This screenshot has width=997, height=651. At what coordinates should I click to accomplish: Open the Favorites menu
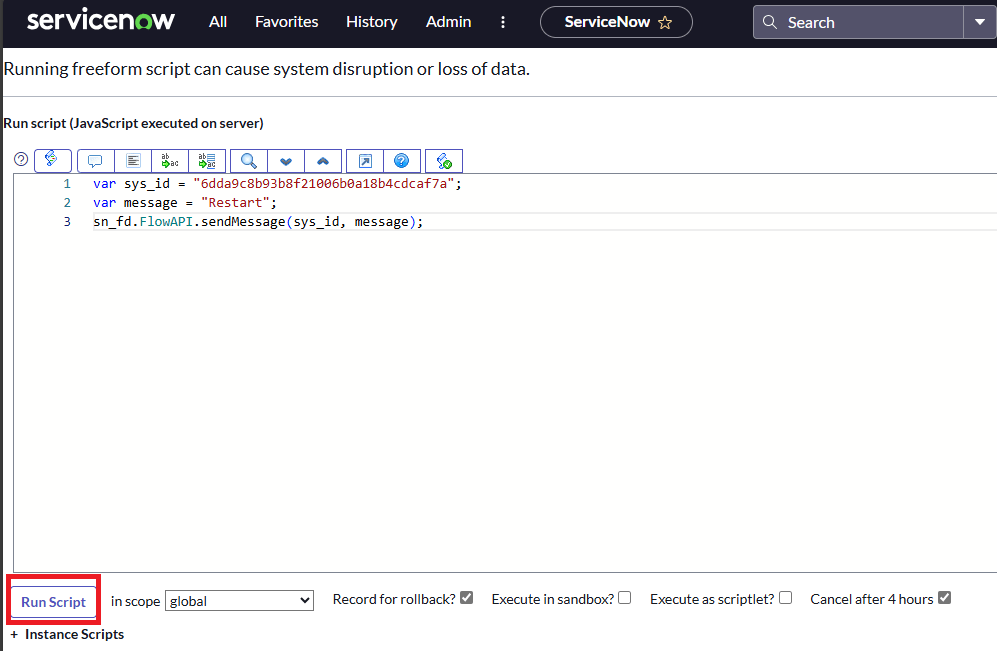(x=286, y=22)
